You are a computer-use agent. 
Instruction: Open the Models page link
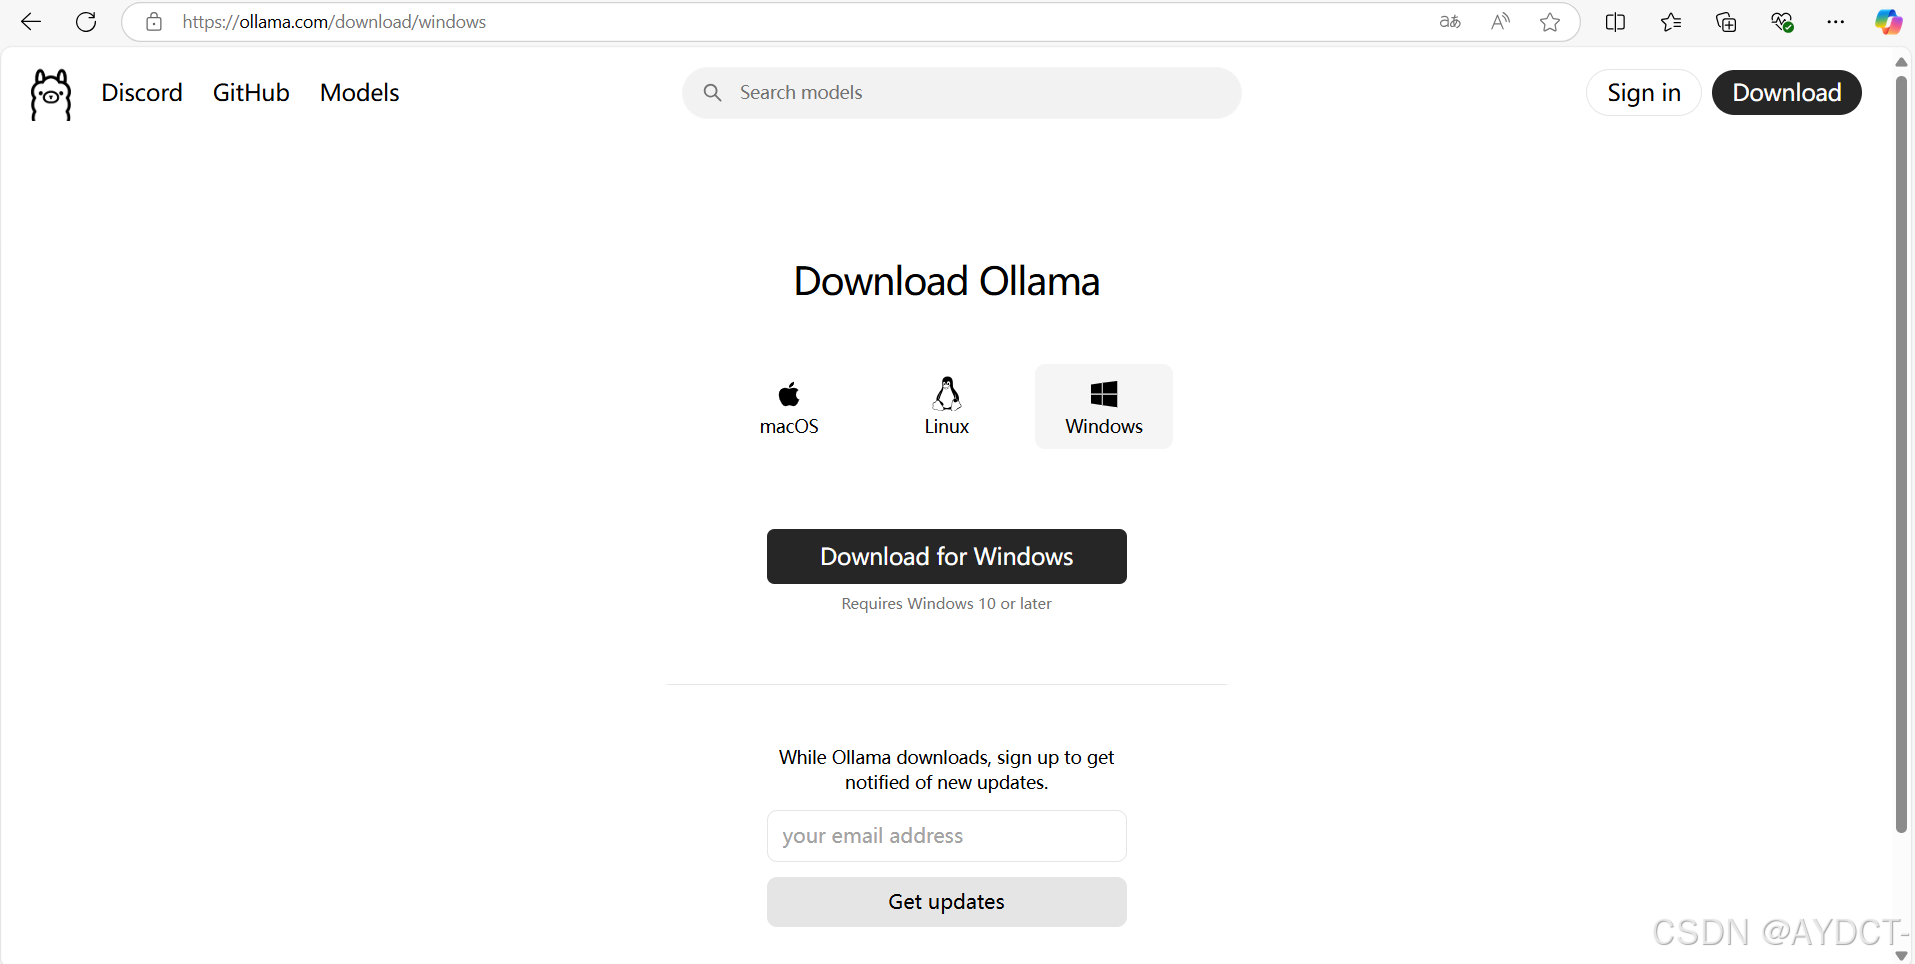(360, 93)
